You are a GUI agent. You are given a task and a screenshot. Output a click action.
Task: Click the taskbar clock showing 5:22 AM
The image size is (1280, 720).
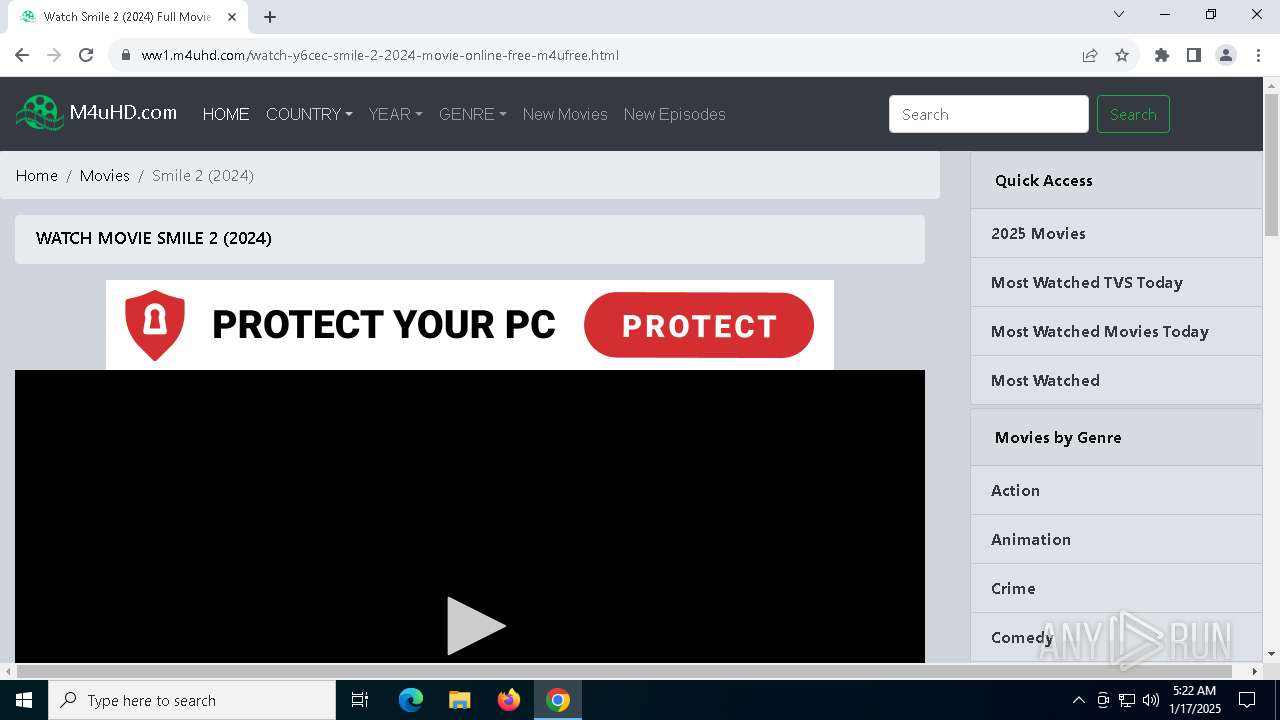(x=1195, y=700)
